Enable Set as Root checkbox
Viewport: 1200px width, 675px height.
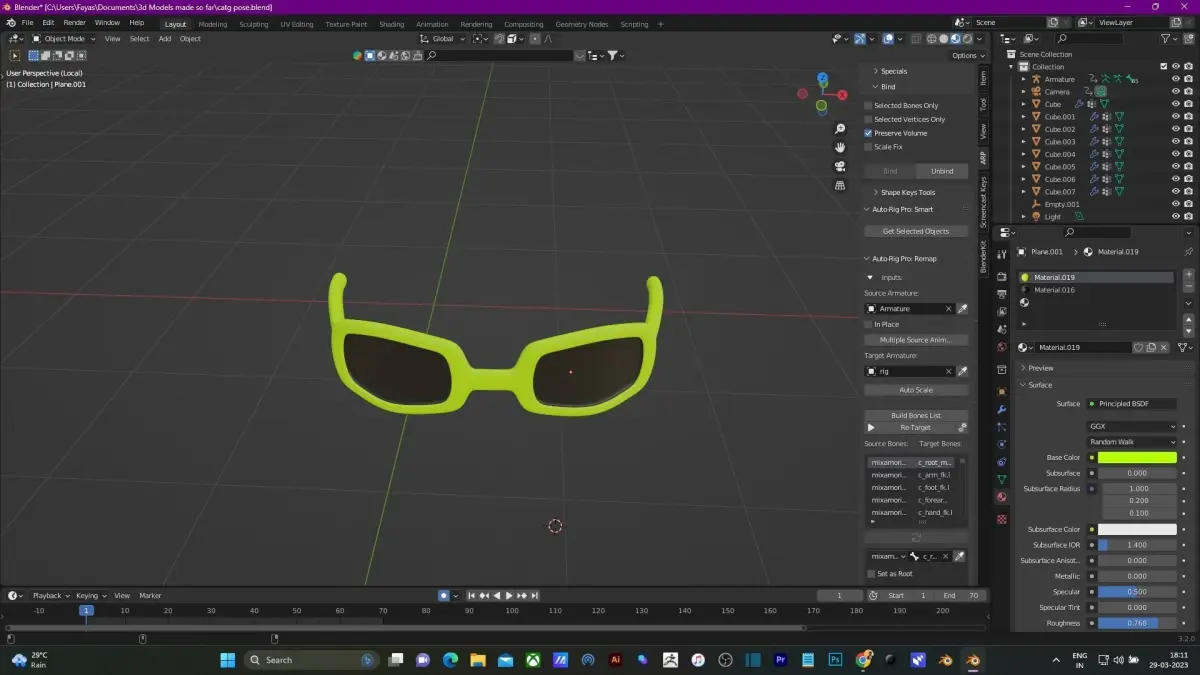tap(869, 574)
